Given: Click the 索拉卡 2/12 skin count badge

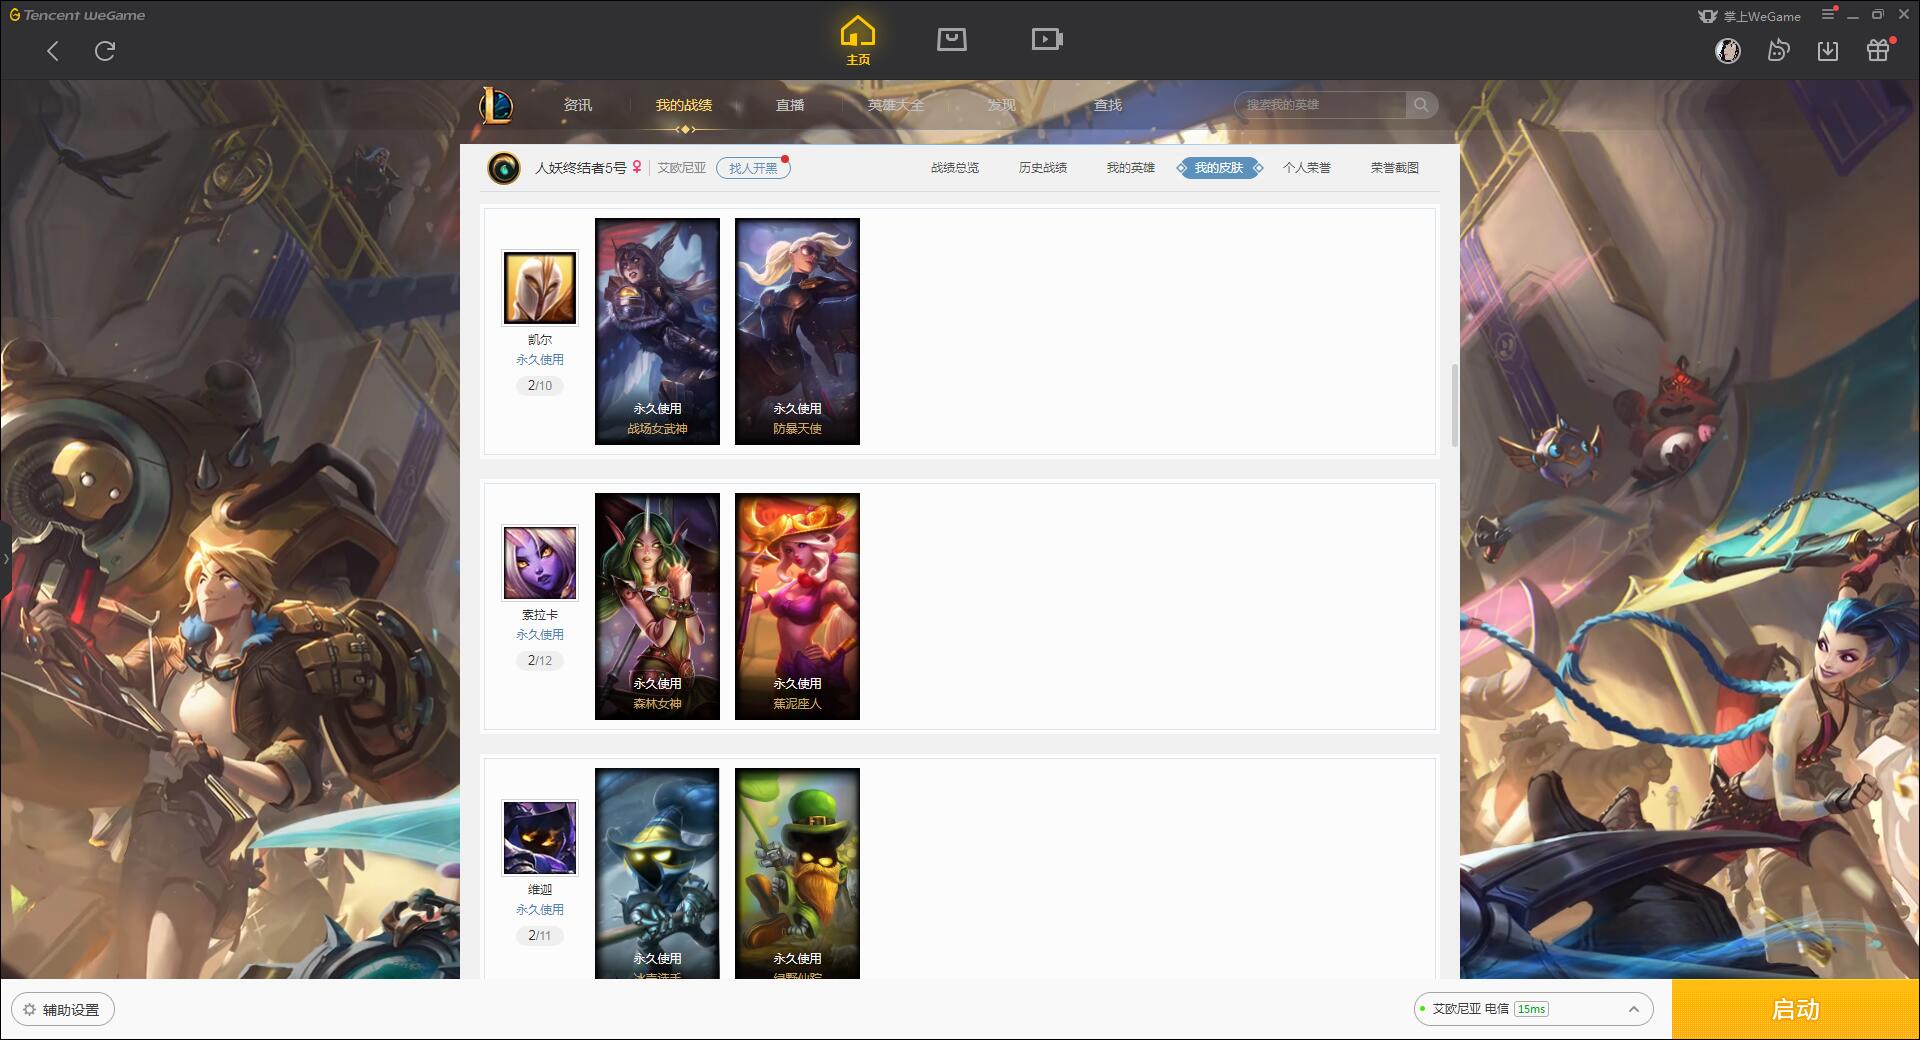Looking at the screenshot, I should (540, 661).
